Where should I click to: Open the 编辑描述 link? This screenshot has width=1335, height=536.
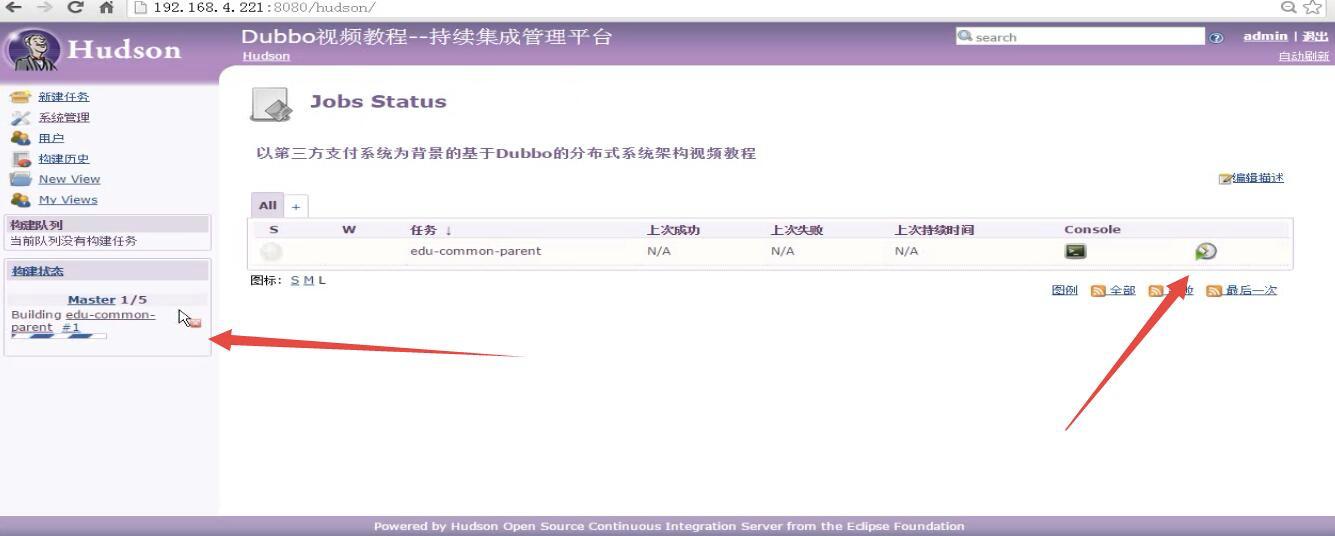(1258, 178)
